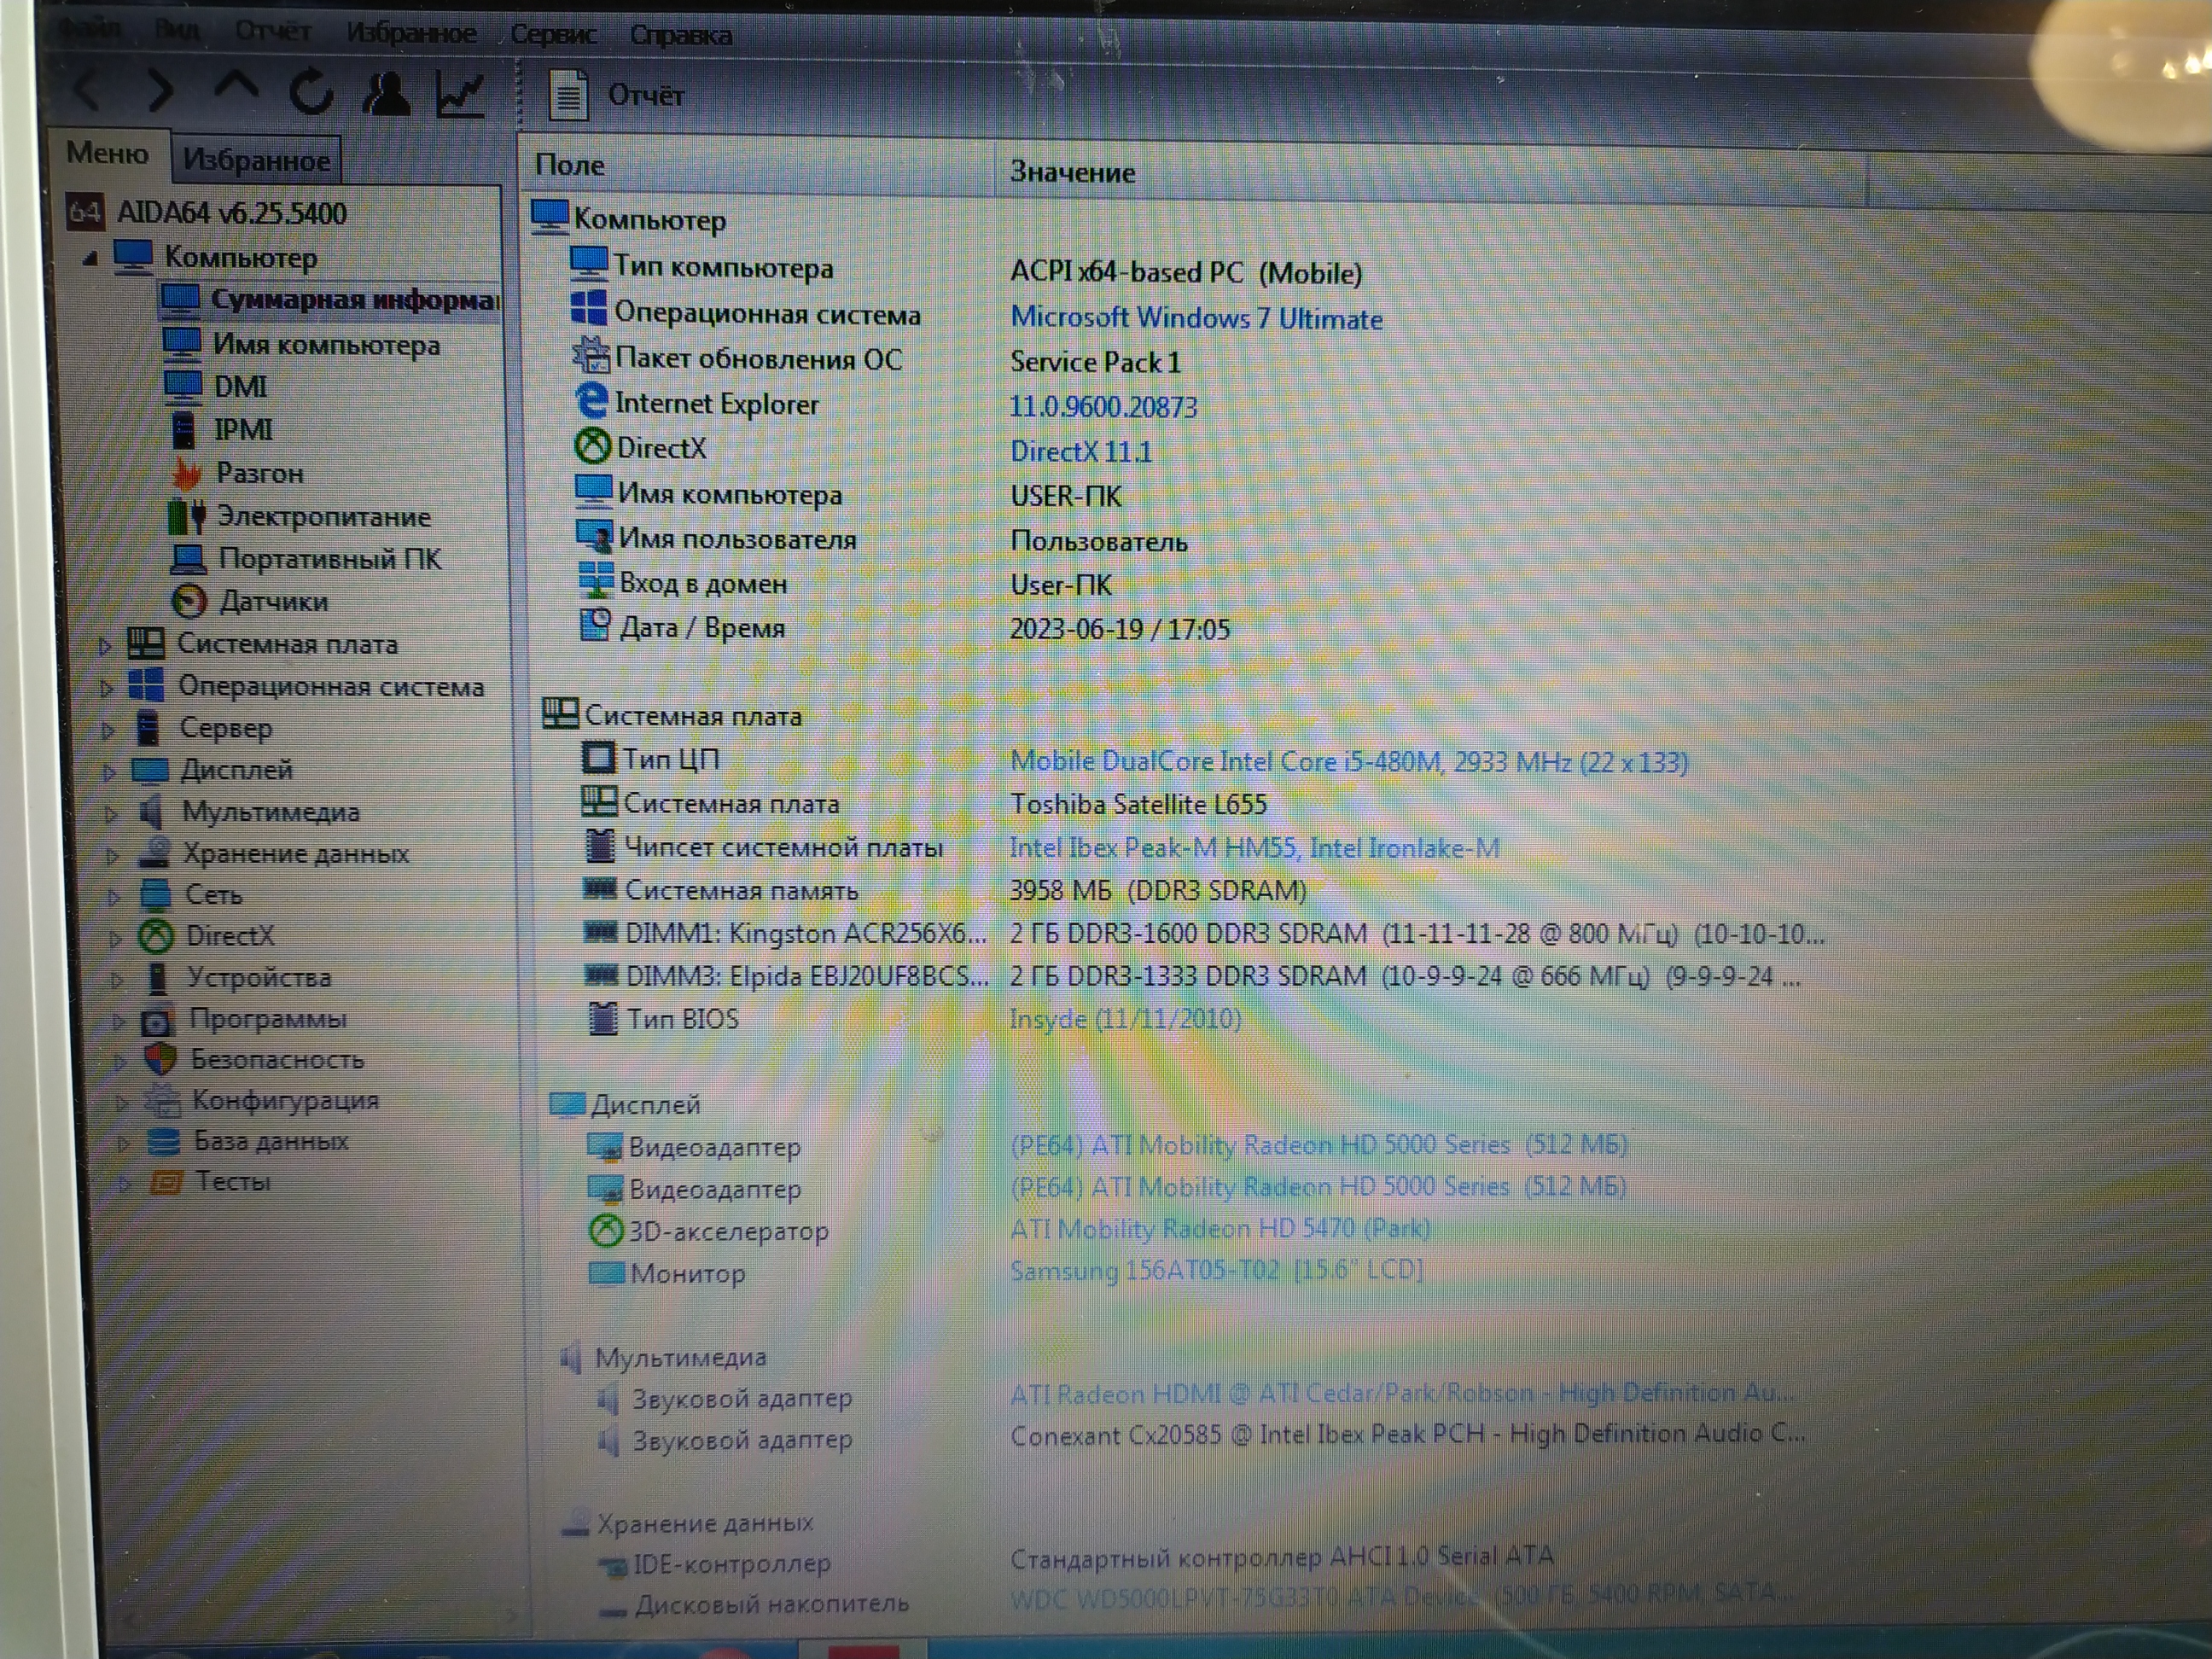Expand the DirectX tree node
Screen dimensions: 2212x1659
[115, 939]
